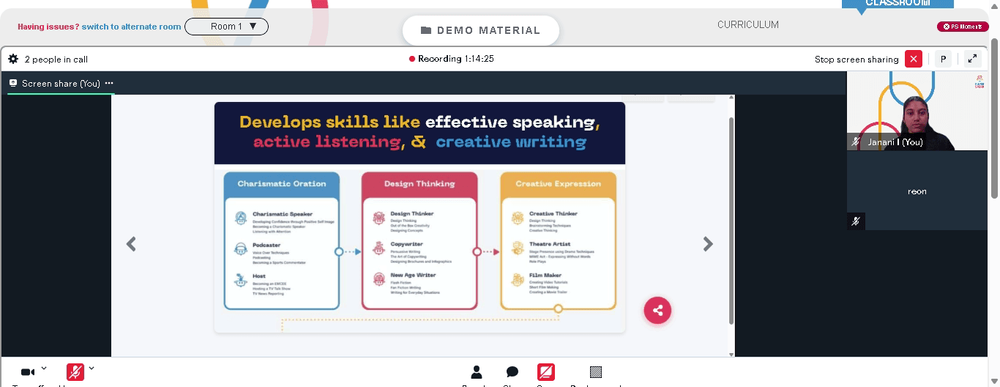Click the Recording 1:14:25 indicator
The image size is (1000, 387).
tap(452, 59)
